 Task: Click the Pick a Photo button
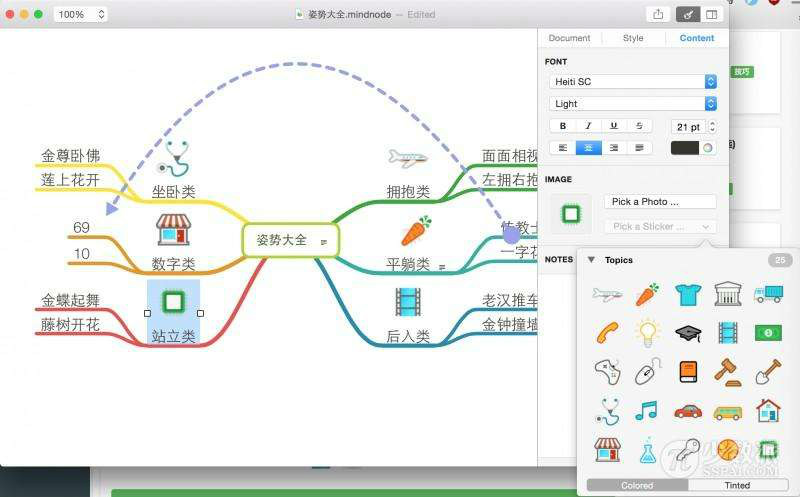coord(660,202)
